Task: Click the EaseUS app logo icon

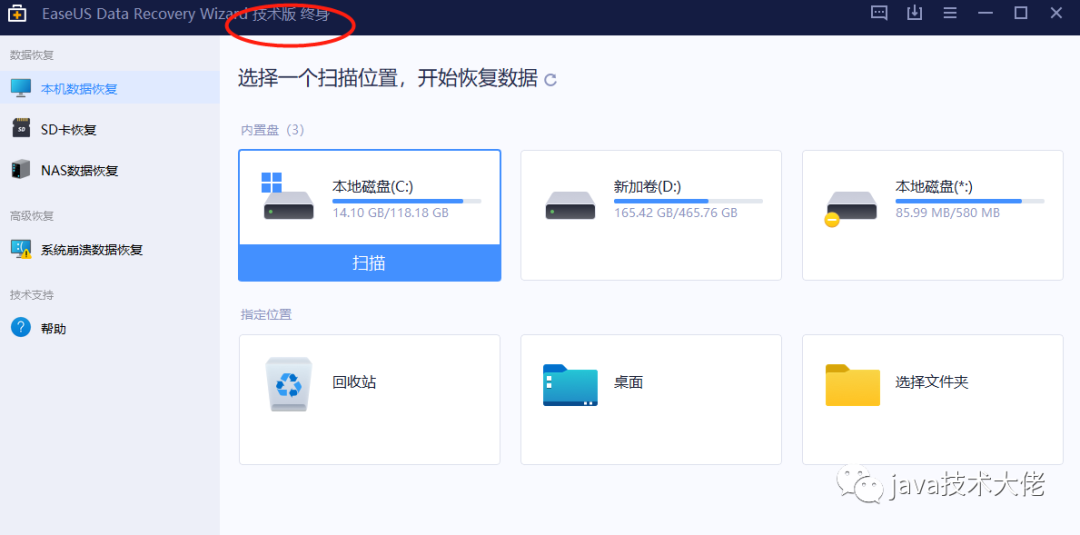Action: (17, 13)
